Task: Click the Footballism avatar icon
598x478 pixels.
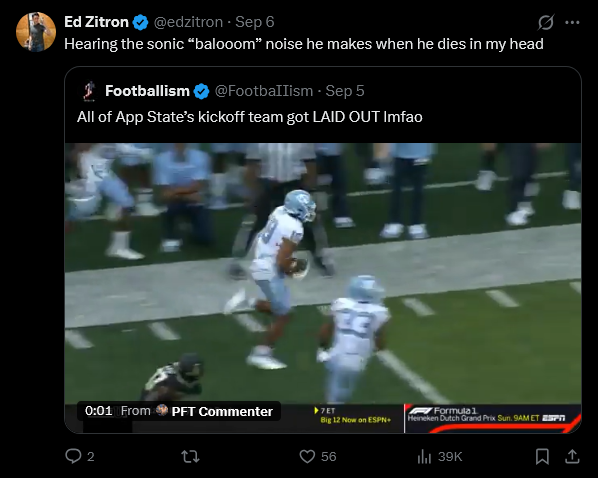Action: click(x=89, y=91)
